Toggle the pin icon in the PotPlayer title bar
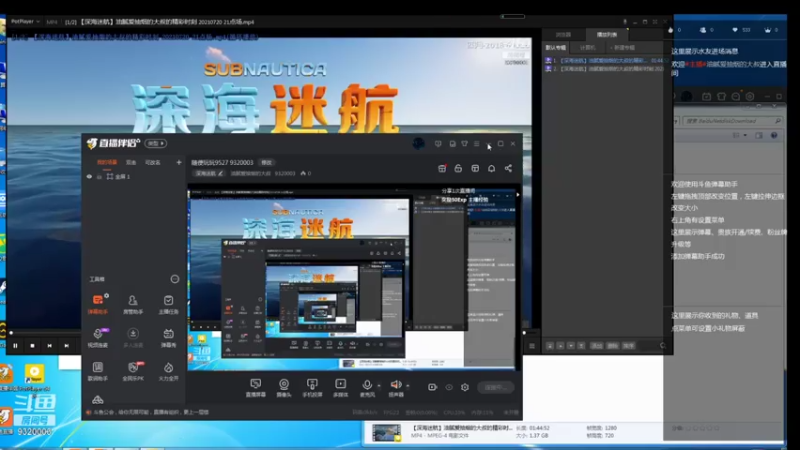Viewport: 800px width, 450px height. (x=624, y=22)
